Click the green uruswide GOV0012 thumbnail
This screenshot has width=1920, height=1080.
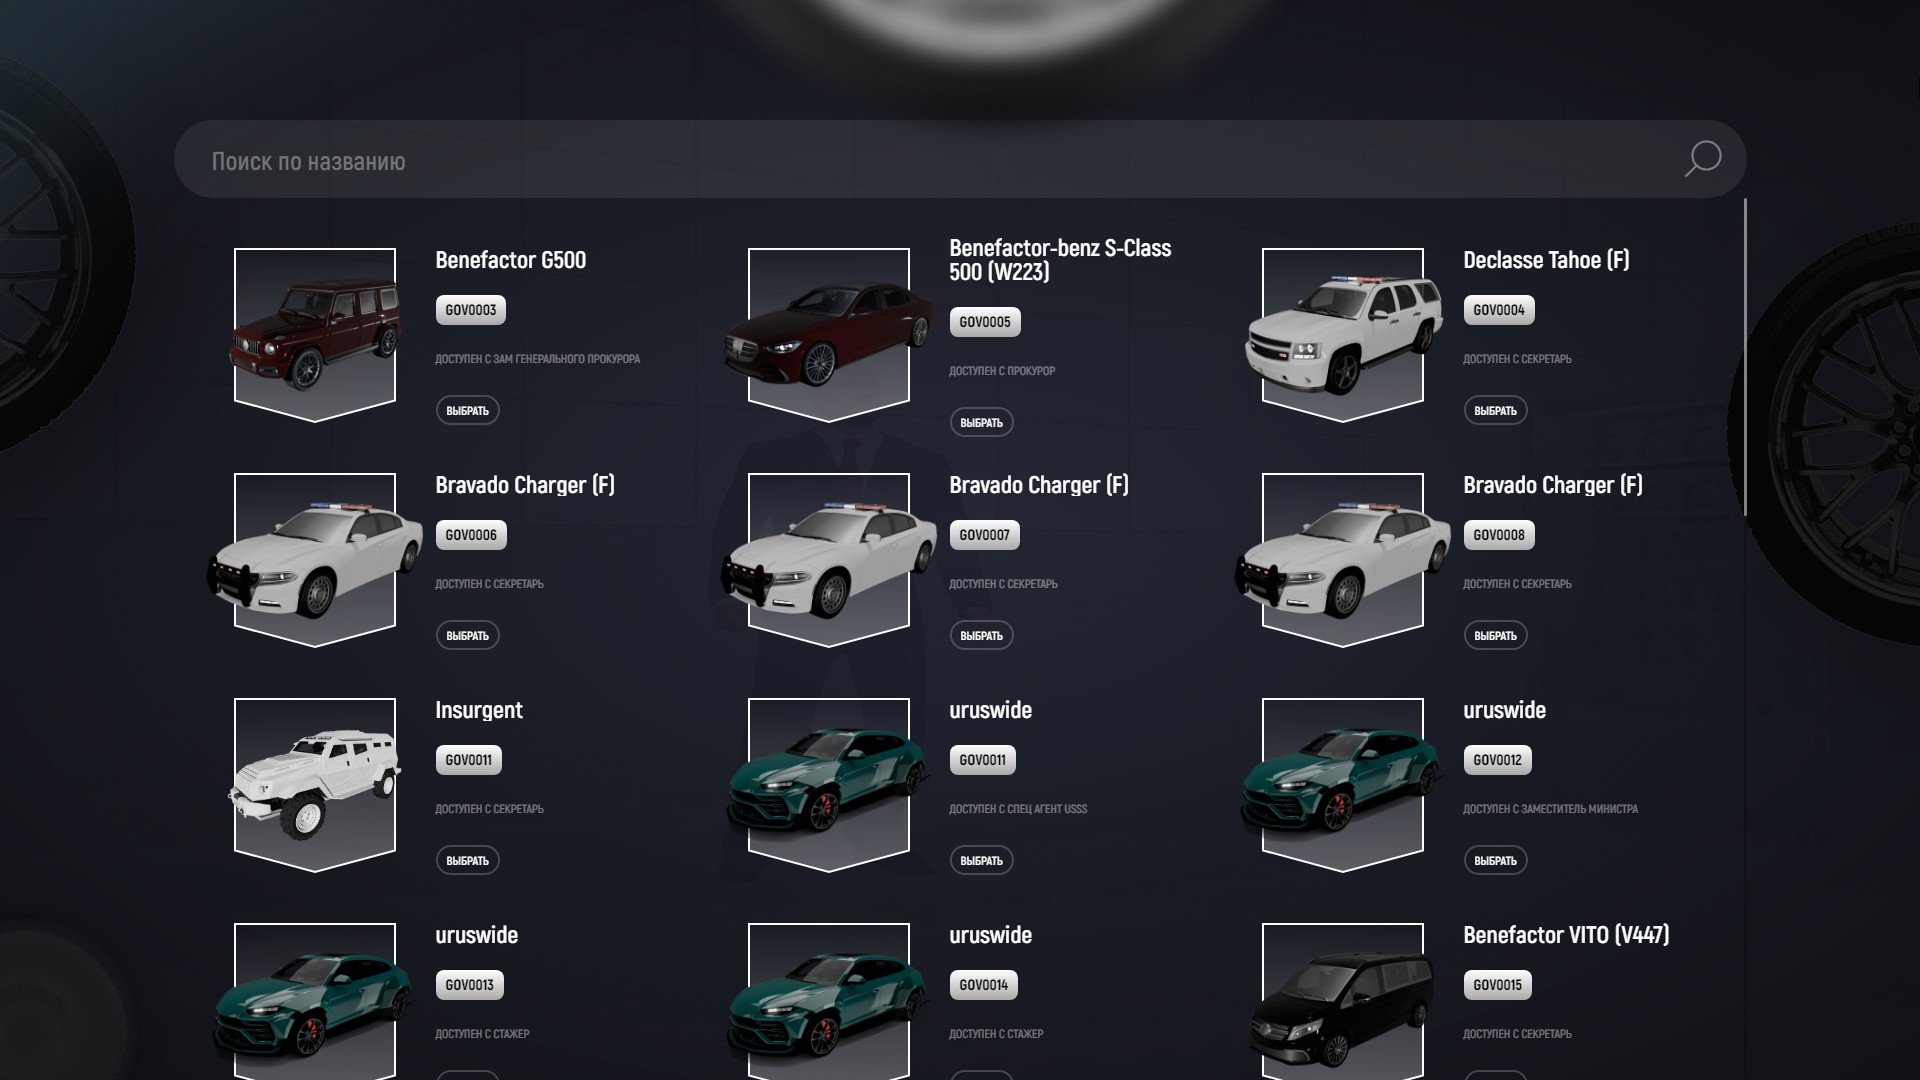pyautogui.click(x=1343, y=785)
